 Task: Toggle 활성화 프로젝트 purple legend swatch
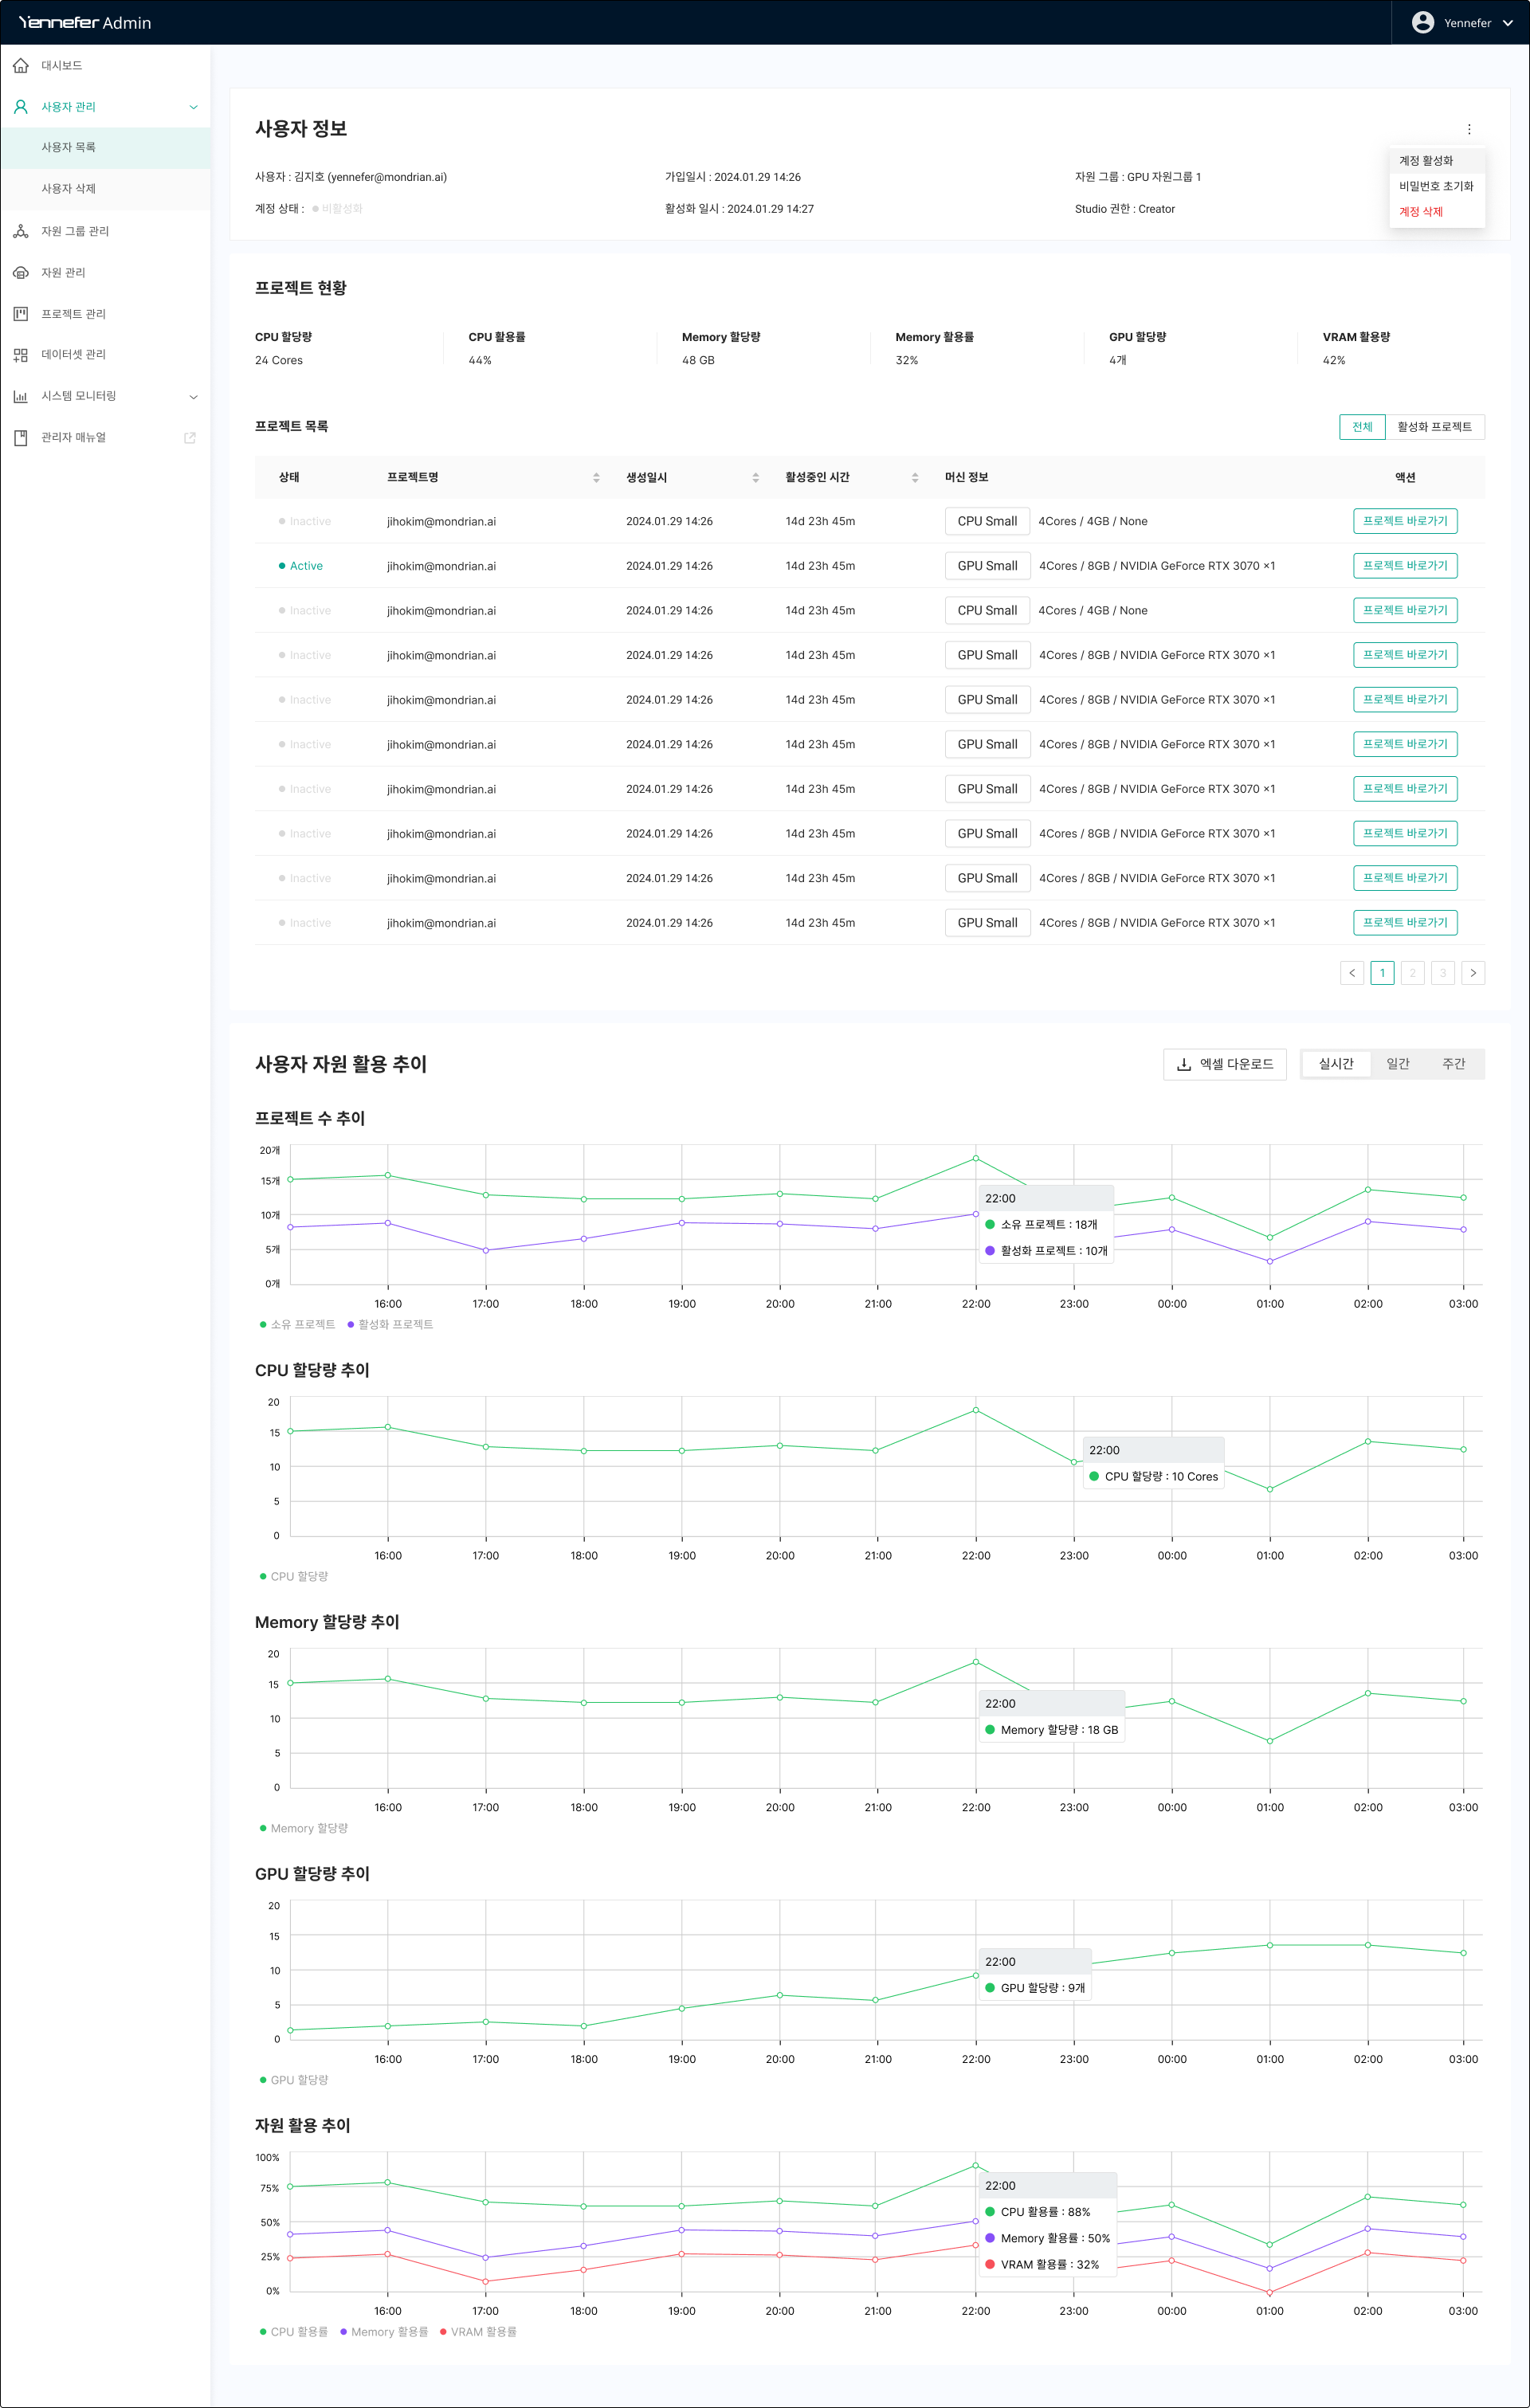pyautogui.click(x=351, y=1325)
